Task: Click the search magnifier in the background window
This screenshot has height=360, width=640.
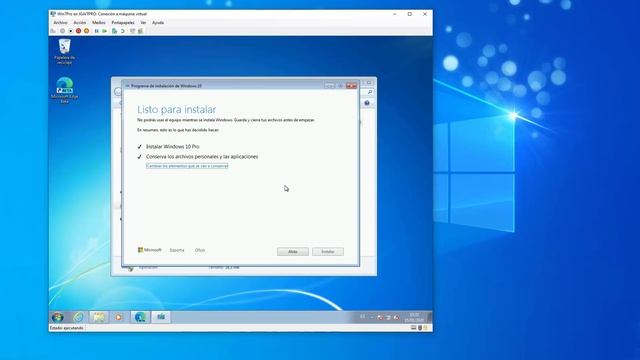Action: point(369,92)
